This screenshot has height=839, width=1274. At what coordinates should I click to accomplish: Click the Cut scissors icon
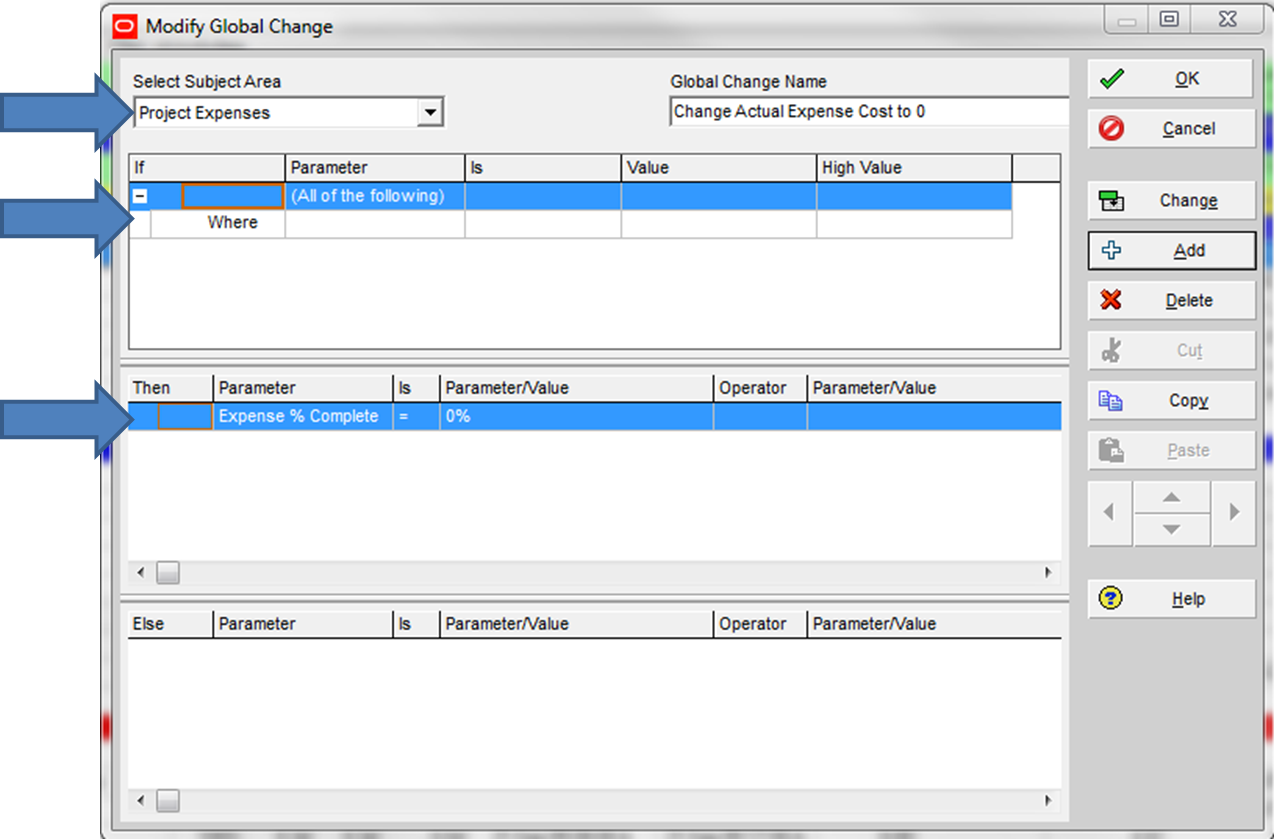point(1112,350)
